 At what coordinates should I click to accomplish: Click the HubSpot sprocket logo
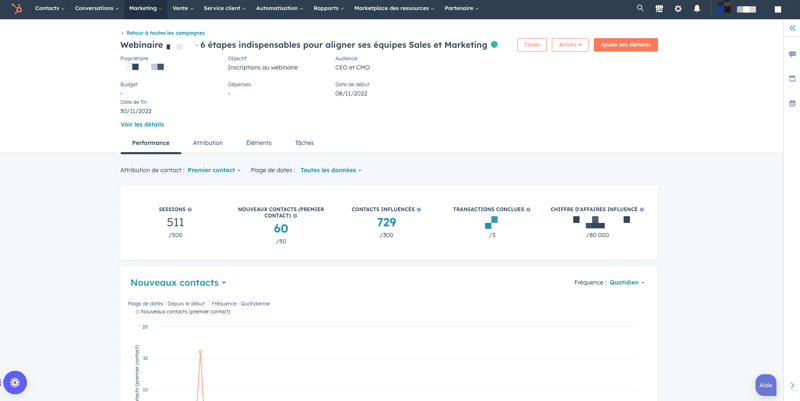[17, 9]
